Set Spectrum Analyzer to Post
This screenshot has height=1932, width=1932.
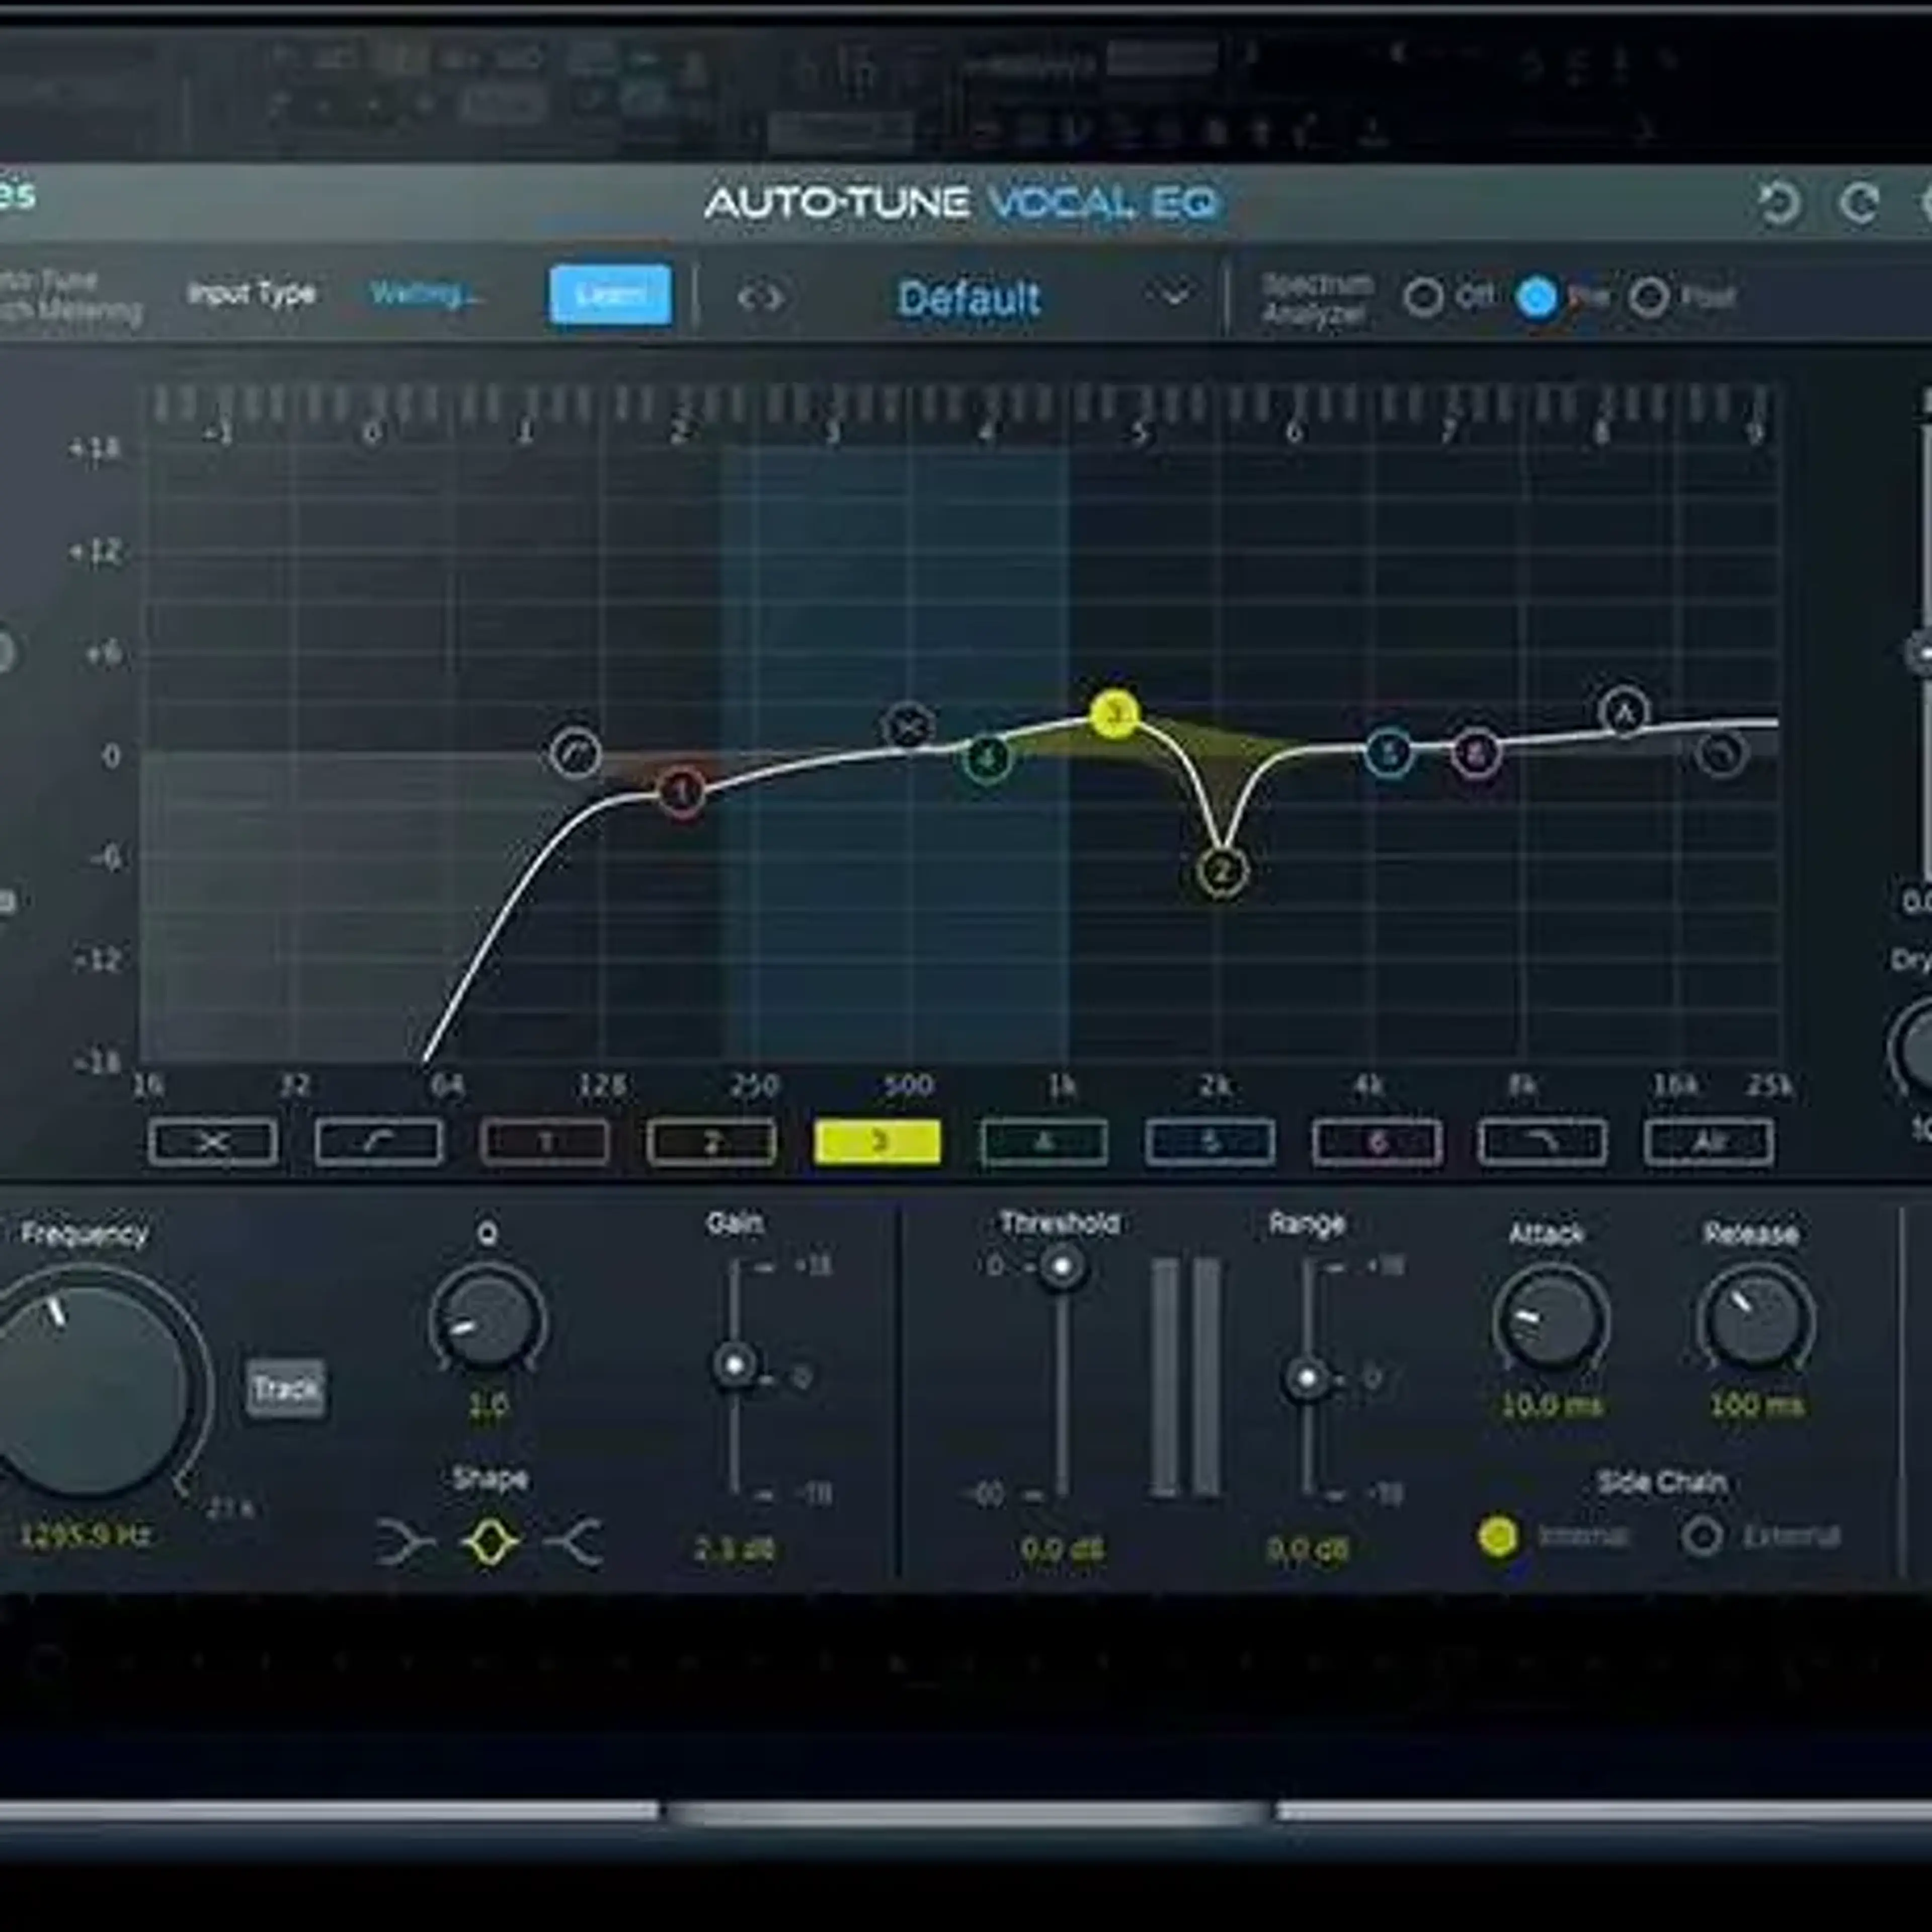pos(1649,297)
